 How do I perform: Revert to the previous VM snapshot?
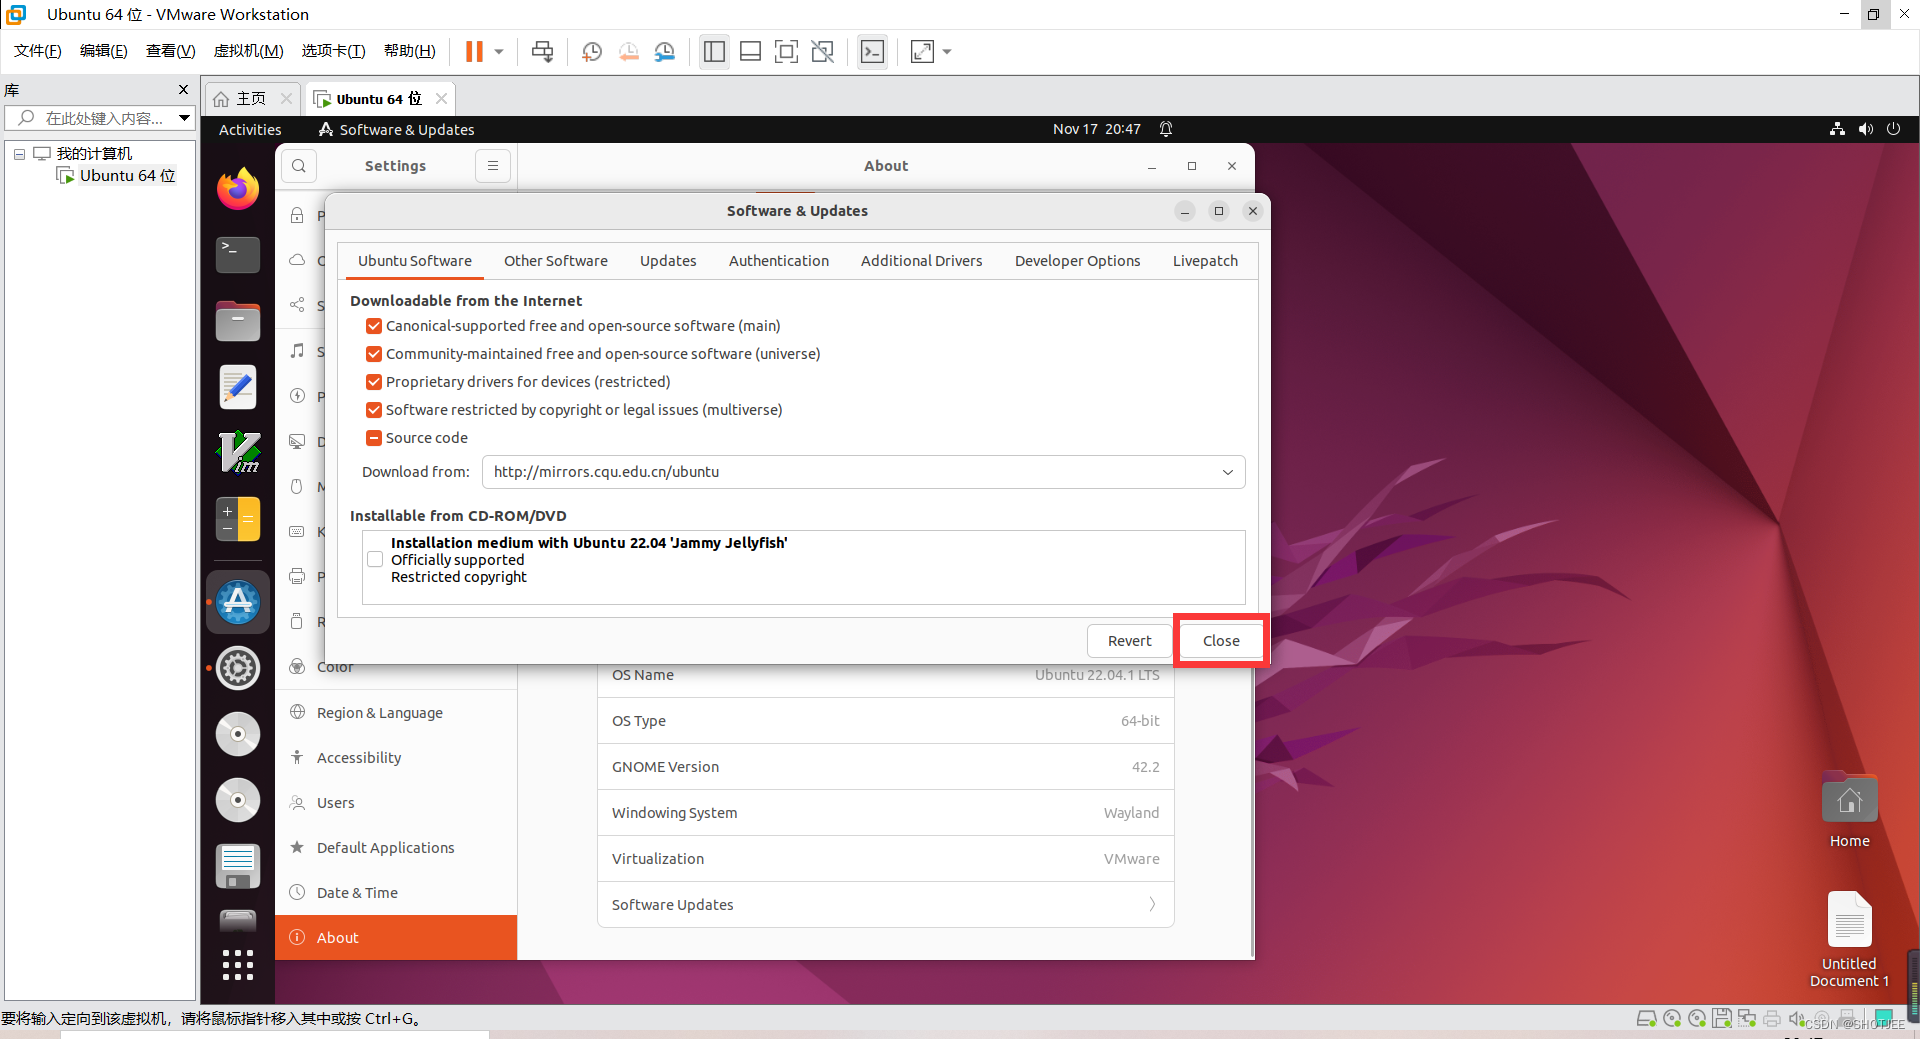point(628,51)
